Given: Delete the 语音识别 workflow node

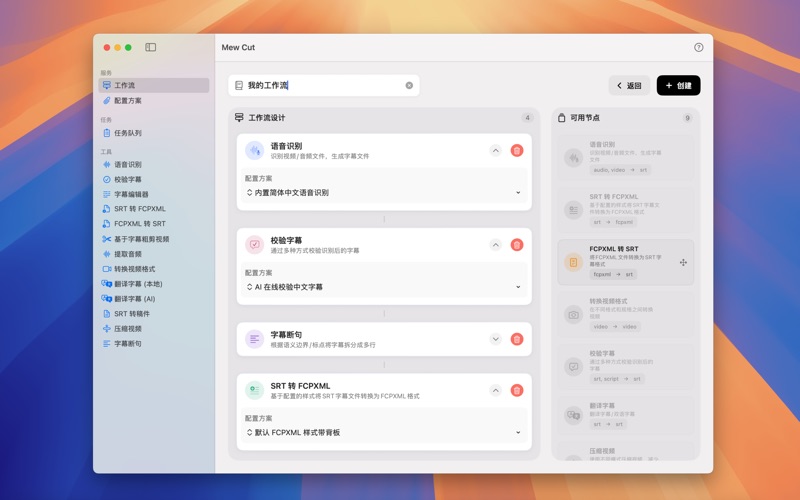Looking at the screenshot, I should [517, 151].
